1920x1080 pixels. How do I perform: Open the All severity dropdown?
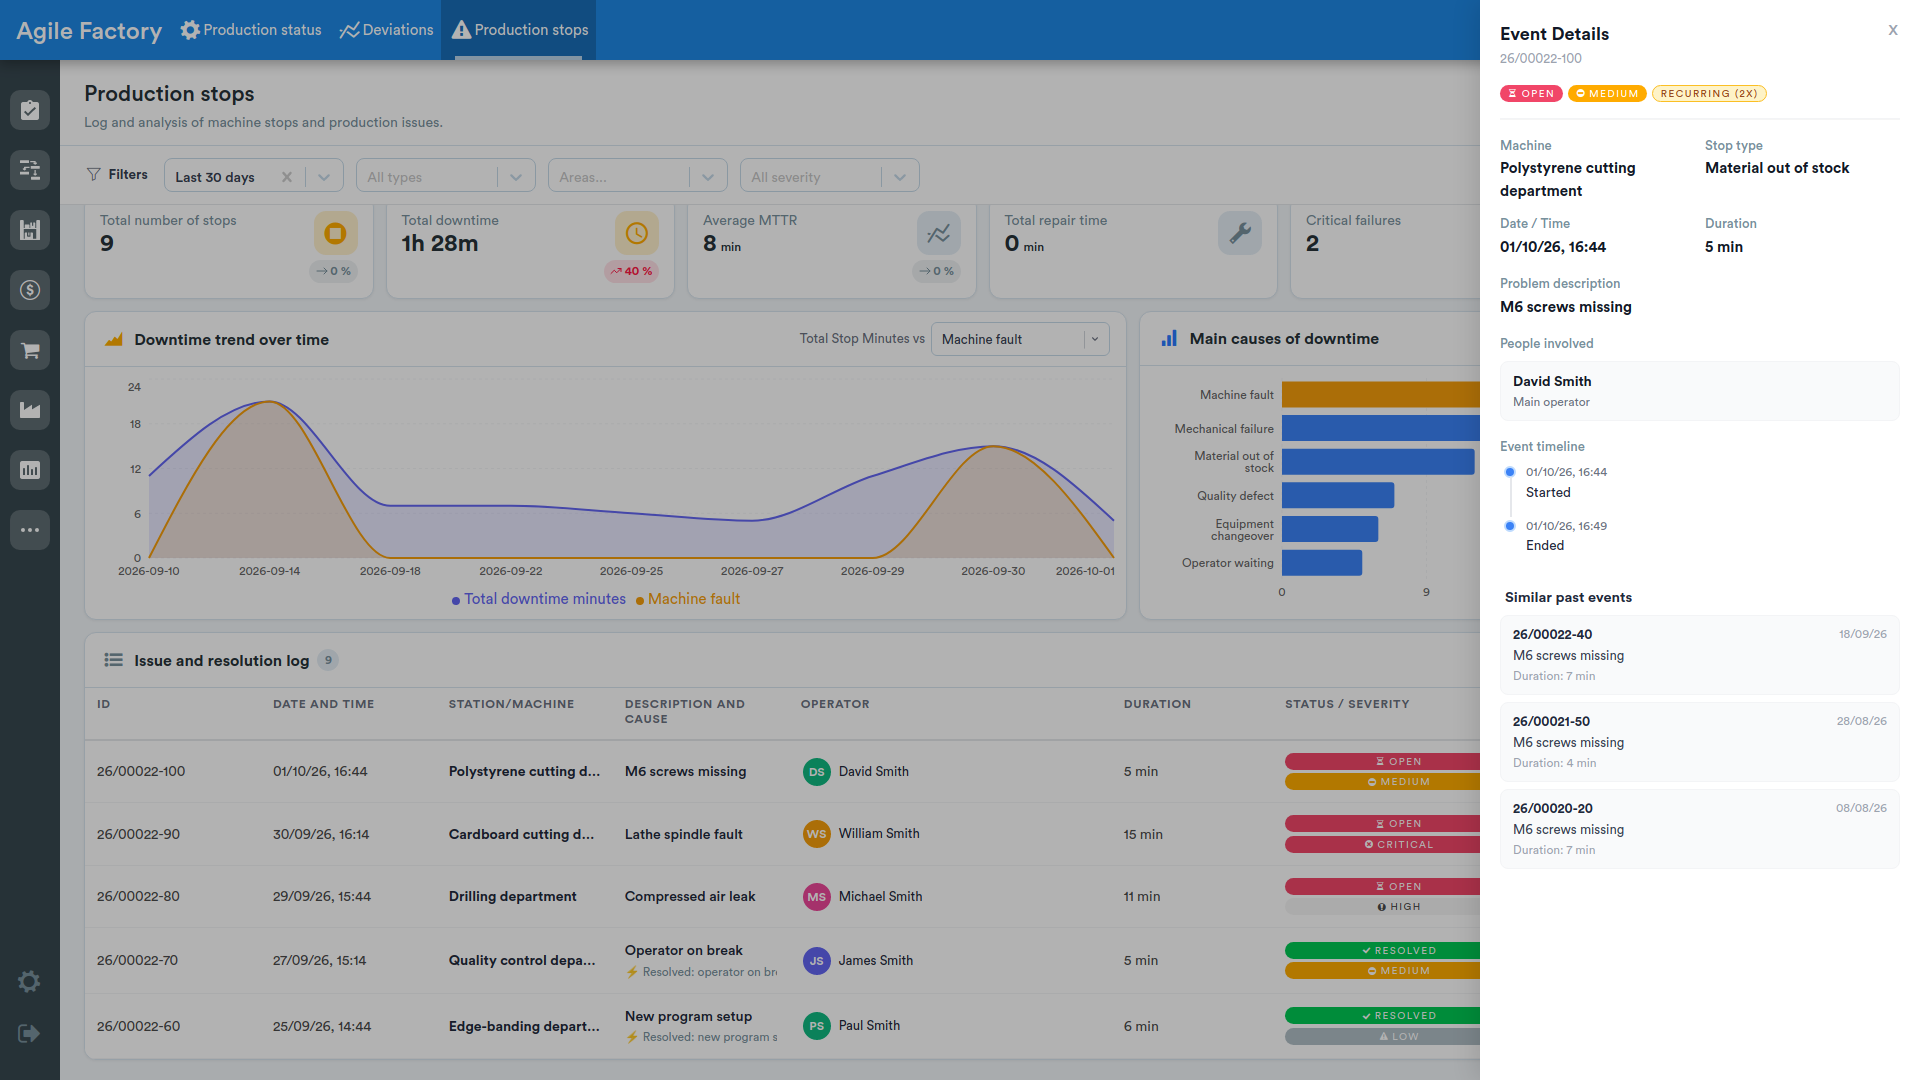[x=830, y=176]
